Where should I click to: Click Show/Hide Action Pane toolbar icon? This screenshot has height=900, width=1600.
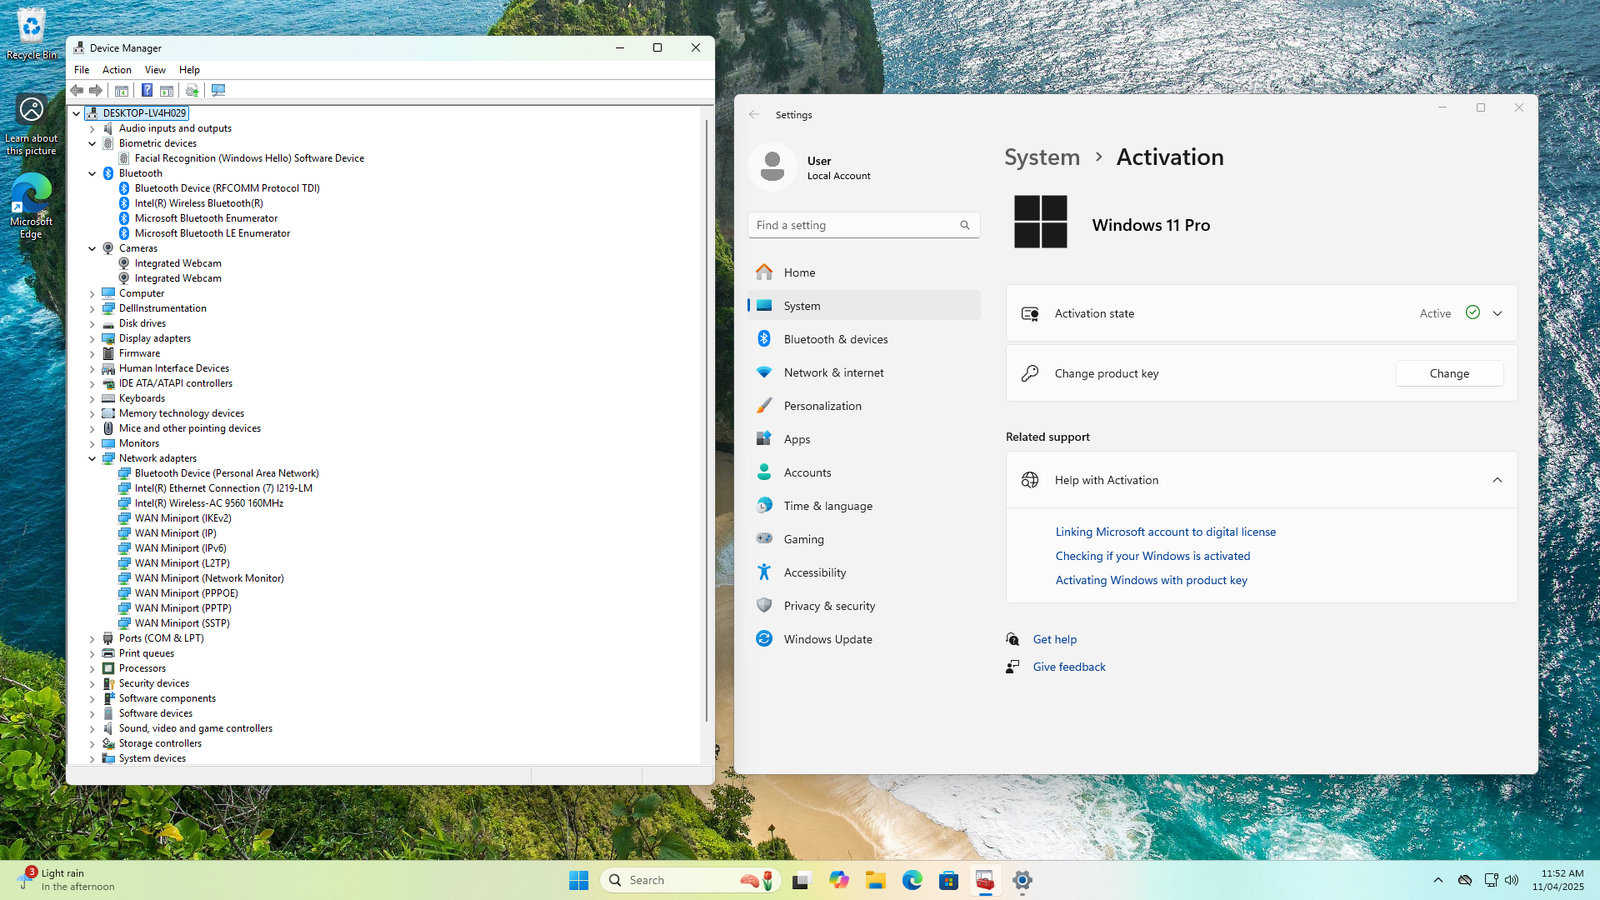[167, 90]
